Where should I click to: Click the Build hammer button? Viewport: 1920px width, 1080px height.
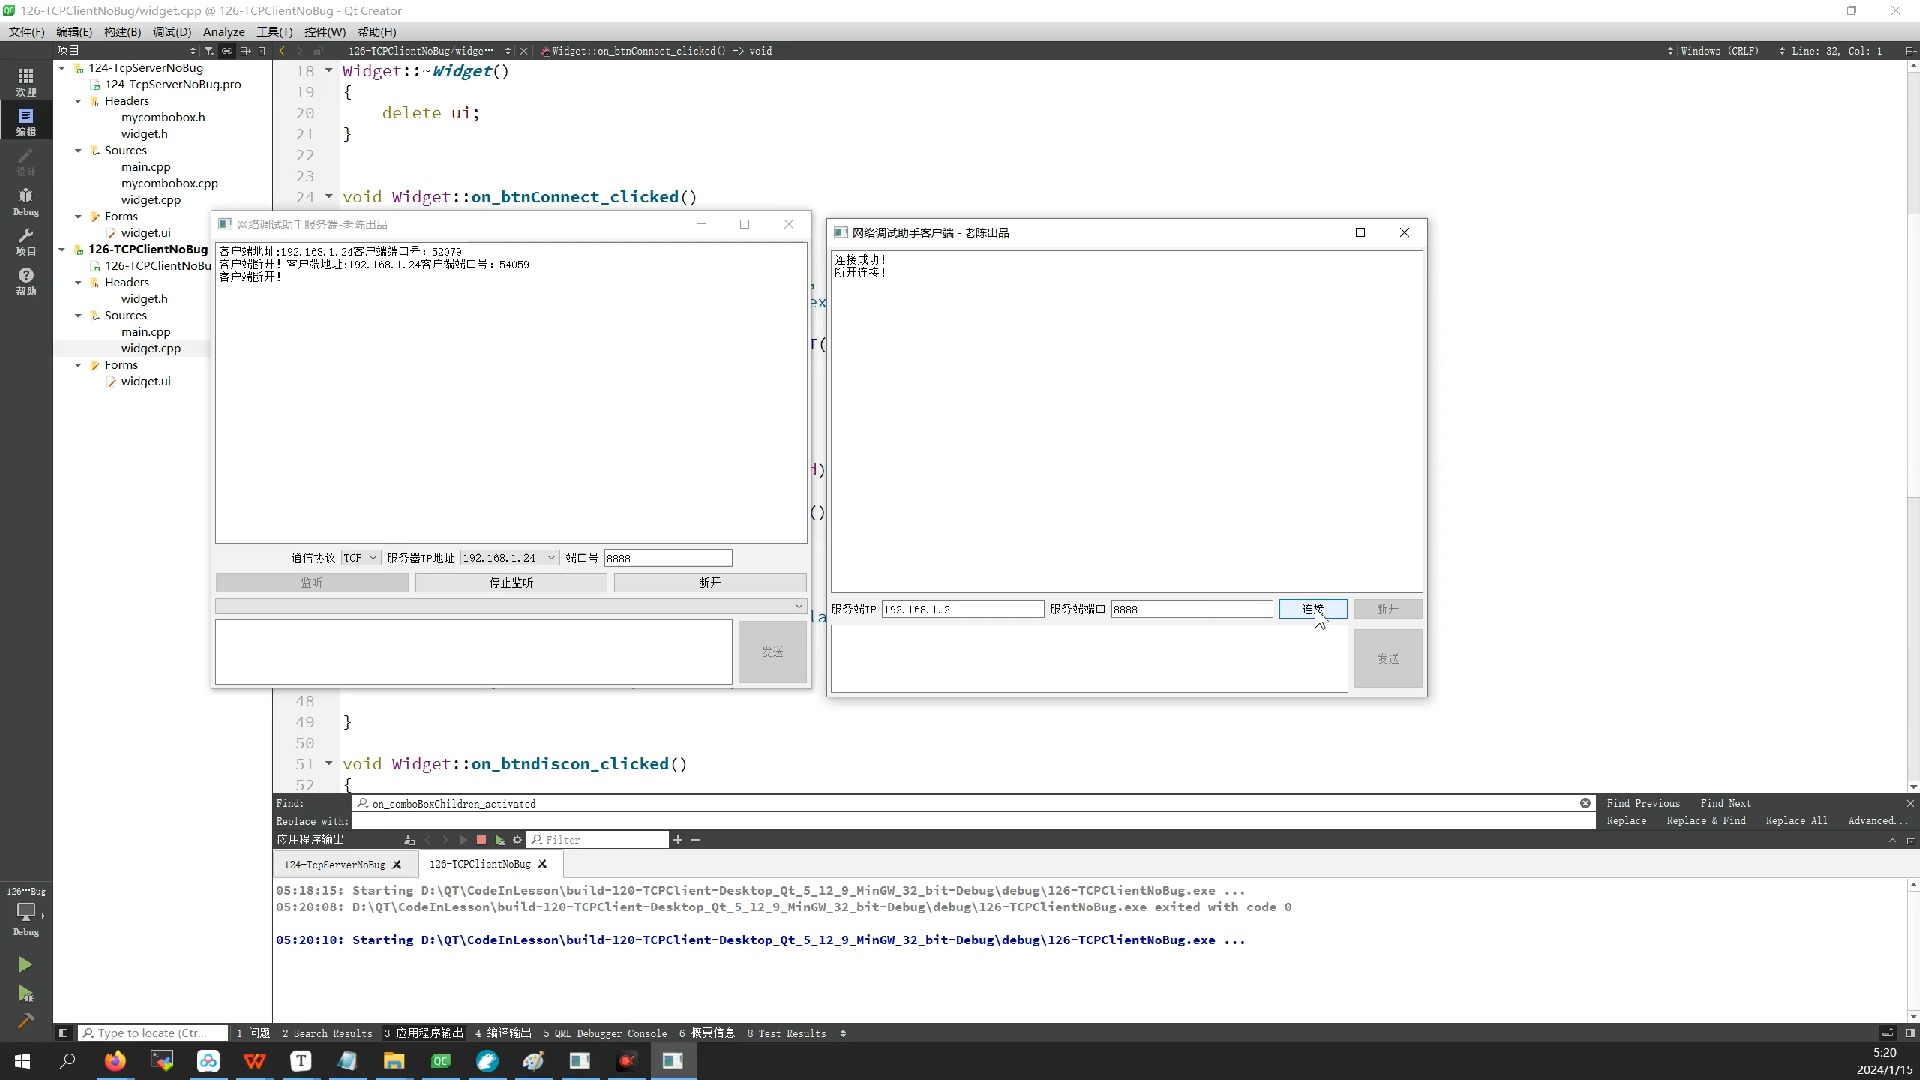25,1021
